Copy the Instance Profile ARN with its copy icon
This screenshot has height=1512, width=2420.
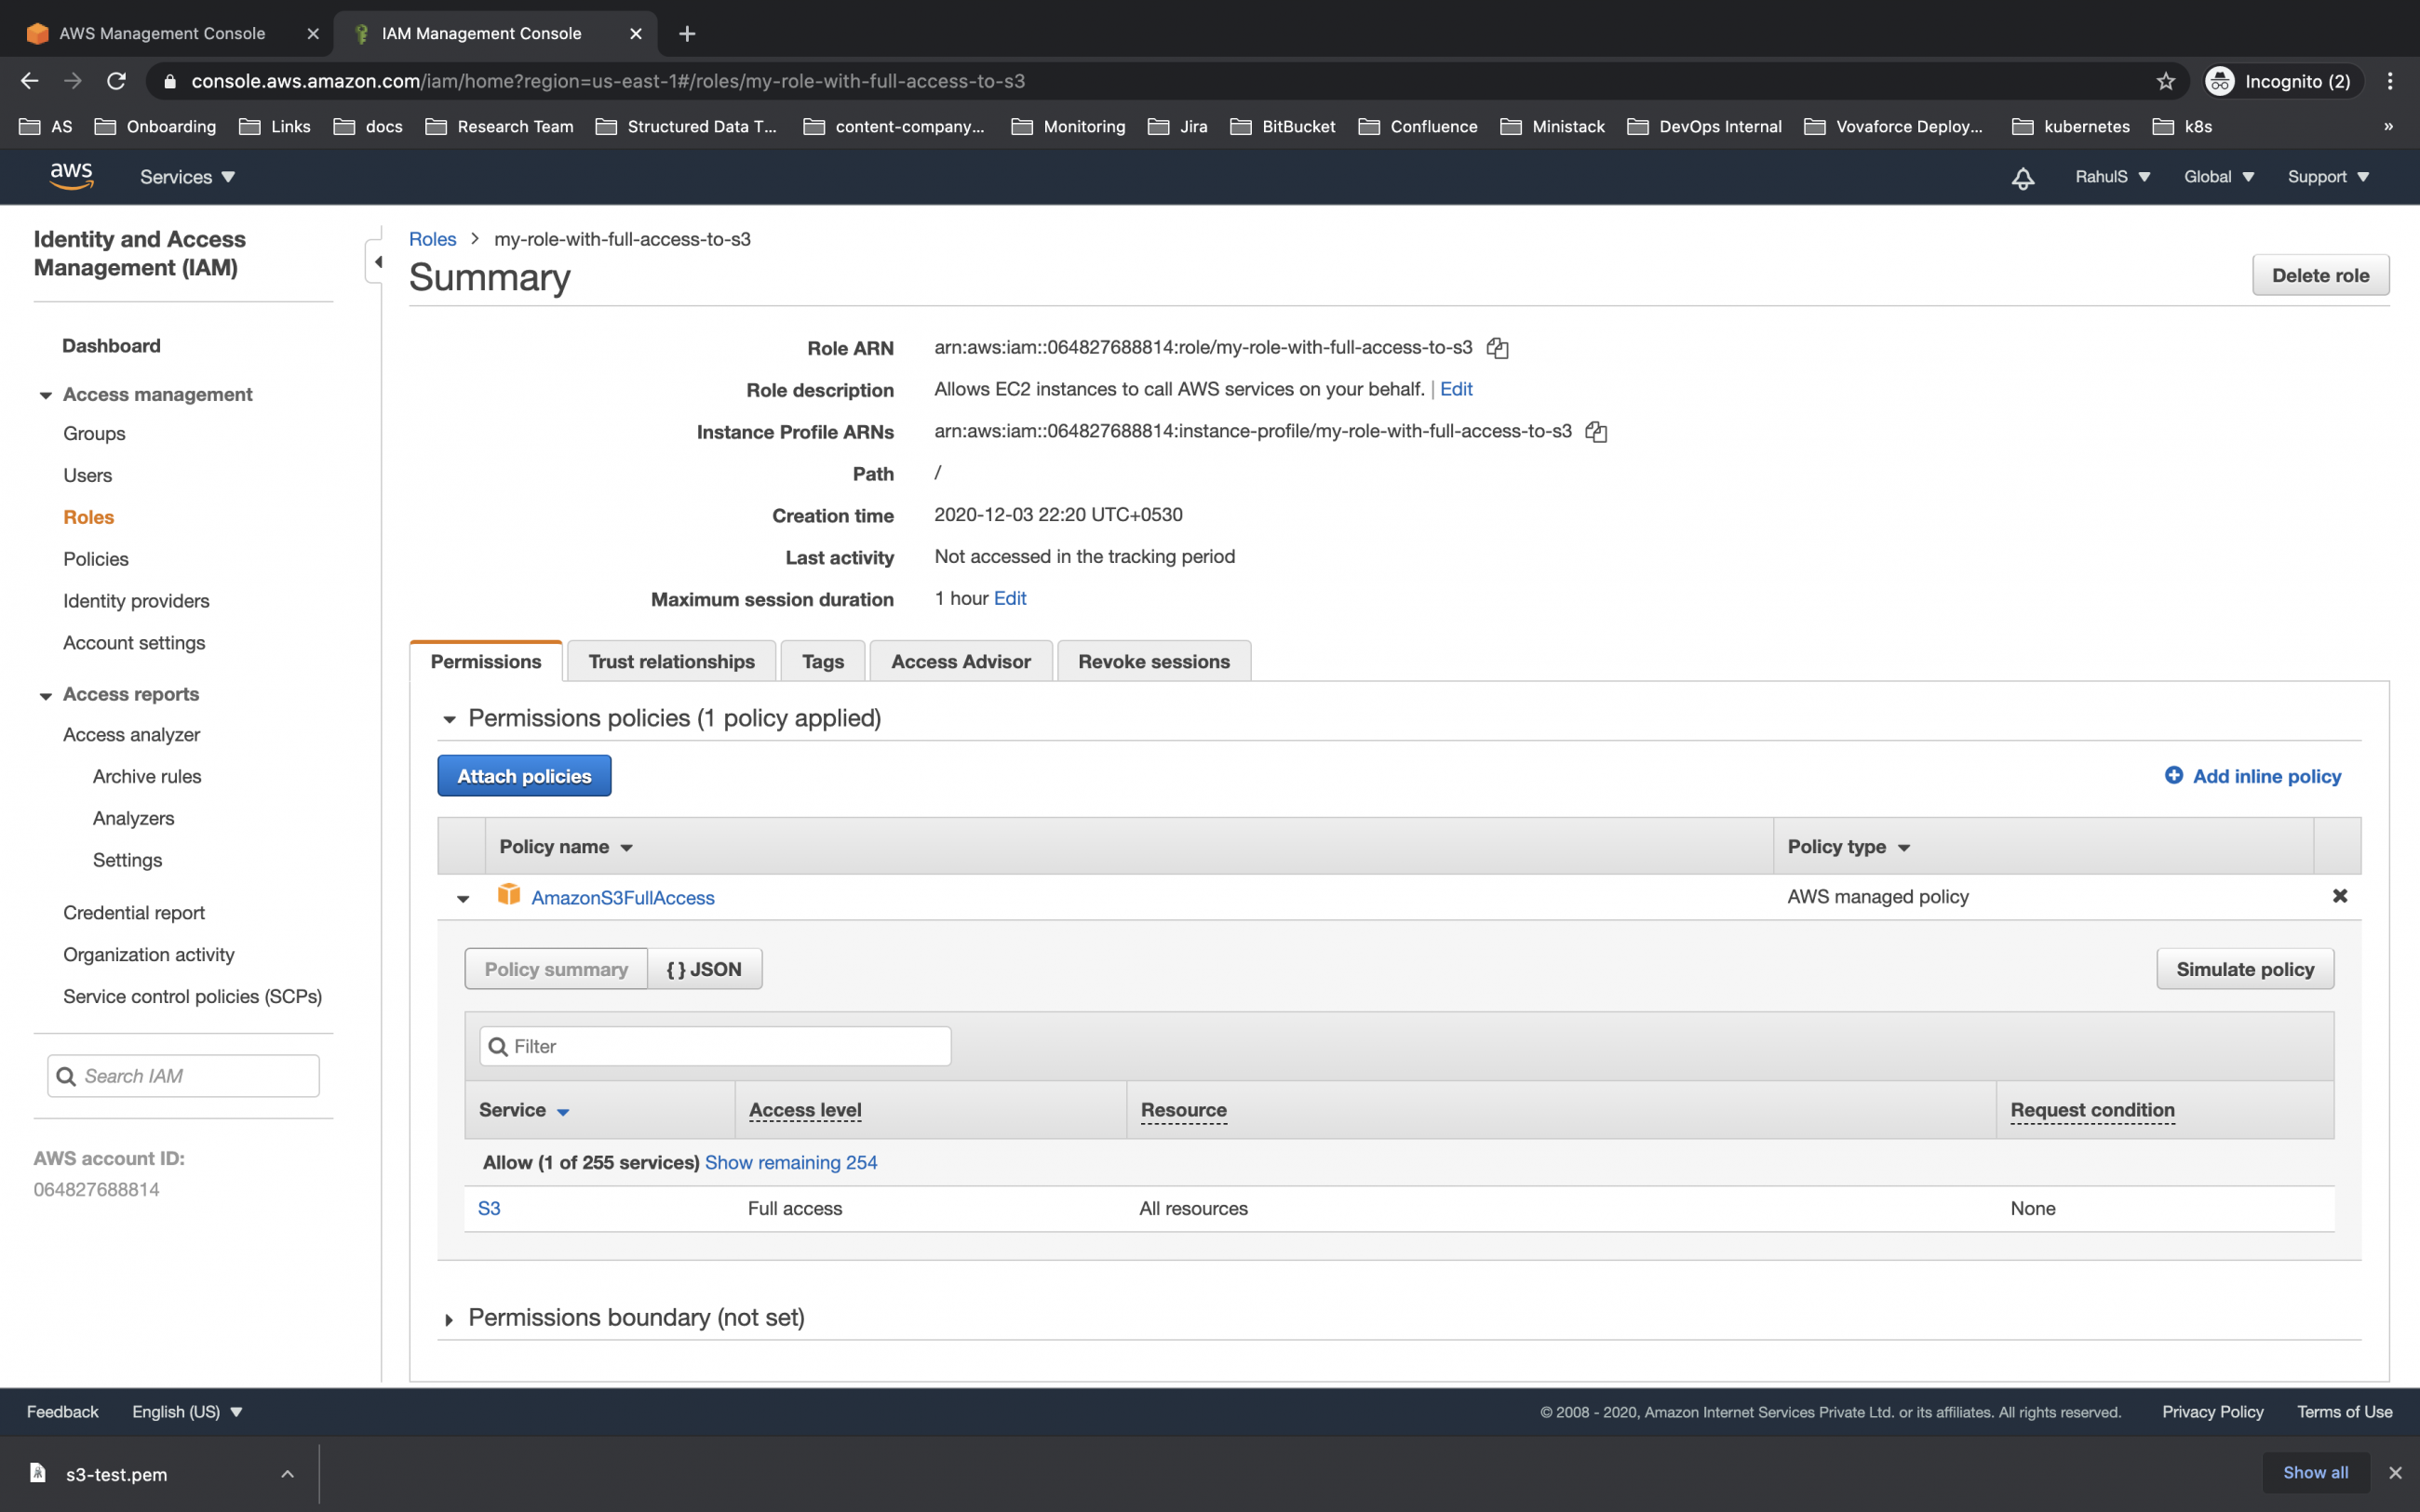coord(1596,432)
